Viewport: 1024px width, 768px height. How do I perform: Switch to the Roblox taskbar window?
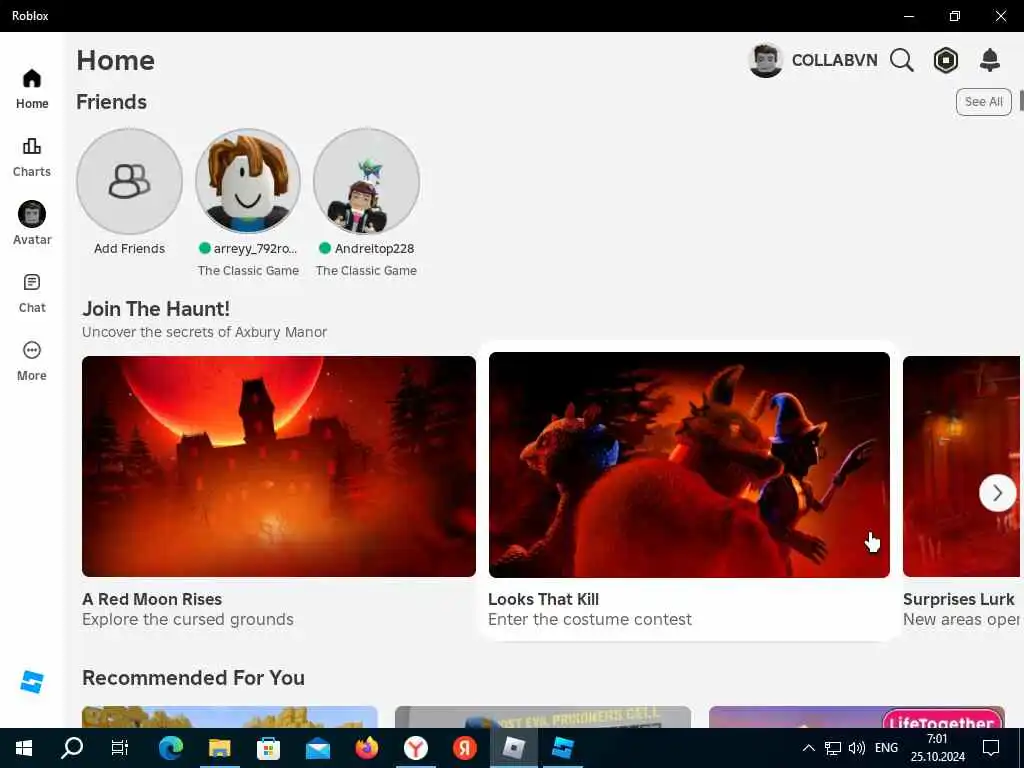pos(514,748)
